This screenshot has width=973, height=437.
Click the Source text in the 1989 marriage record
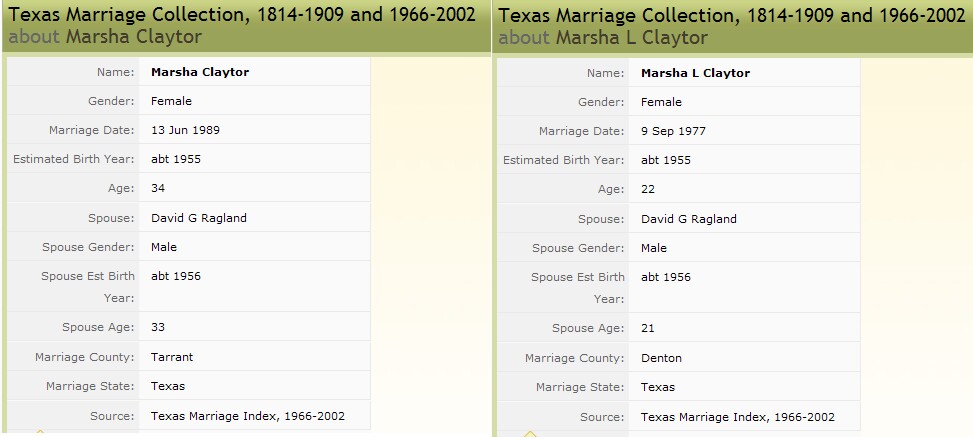click(248, 416)
